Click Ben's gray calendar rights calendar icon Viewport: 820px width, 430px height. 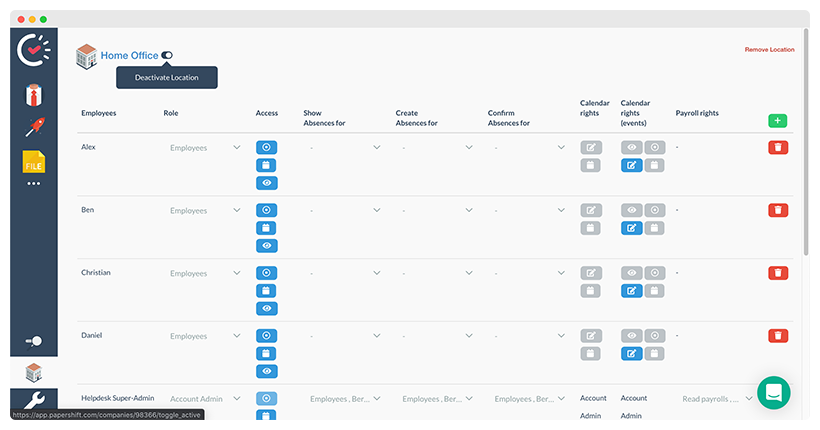(590, 228)
